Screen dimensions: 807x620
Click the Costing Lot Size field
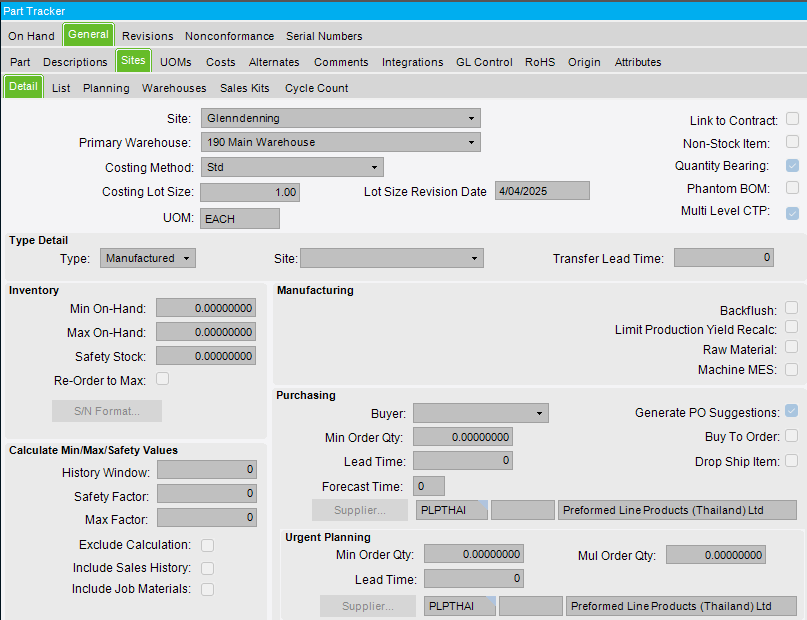point(250,192)
